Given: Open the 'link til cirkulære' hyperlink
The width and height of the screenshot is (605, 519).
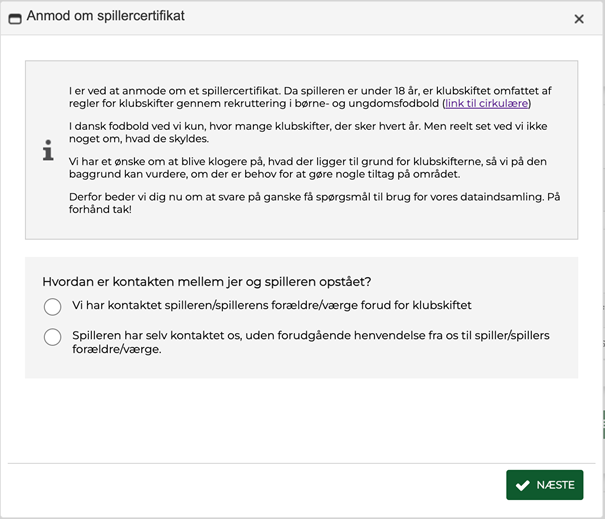Looking at the screenshot, I should point(486,103).
